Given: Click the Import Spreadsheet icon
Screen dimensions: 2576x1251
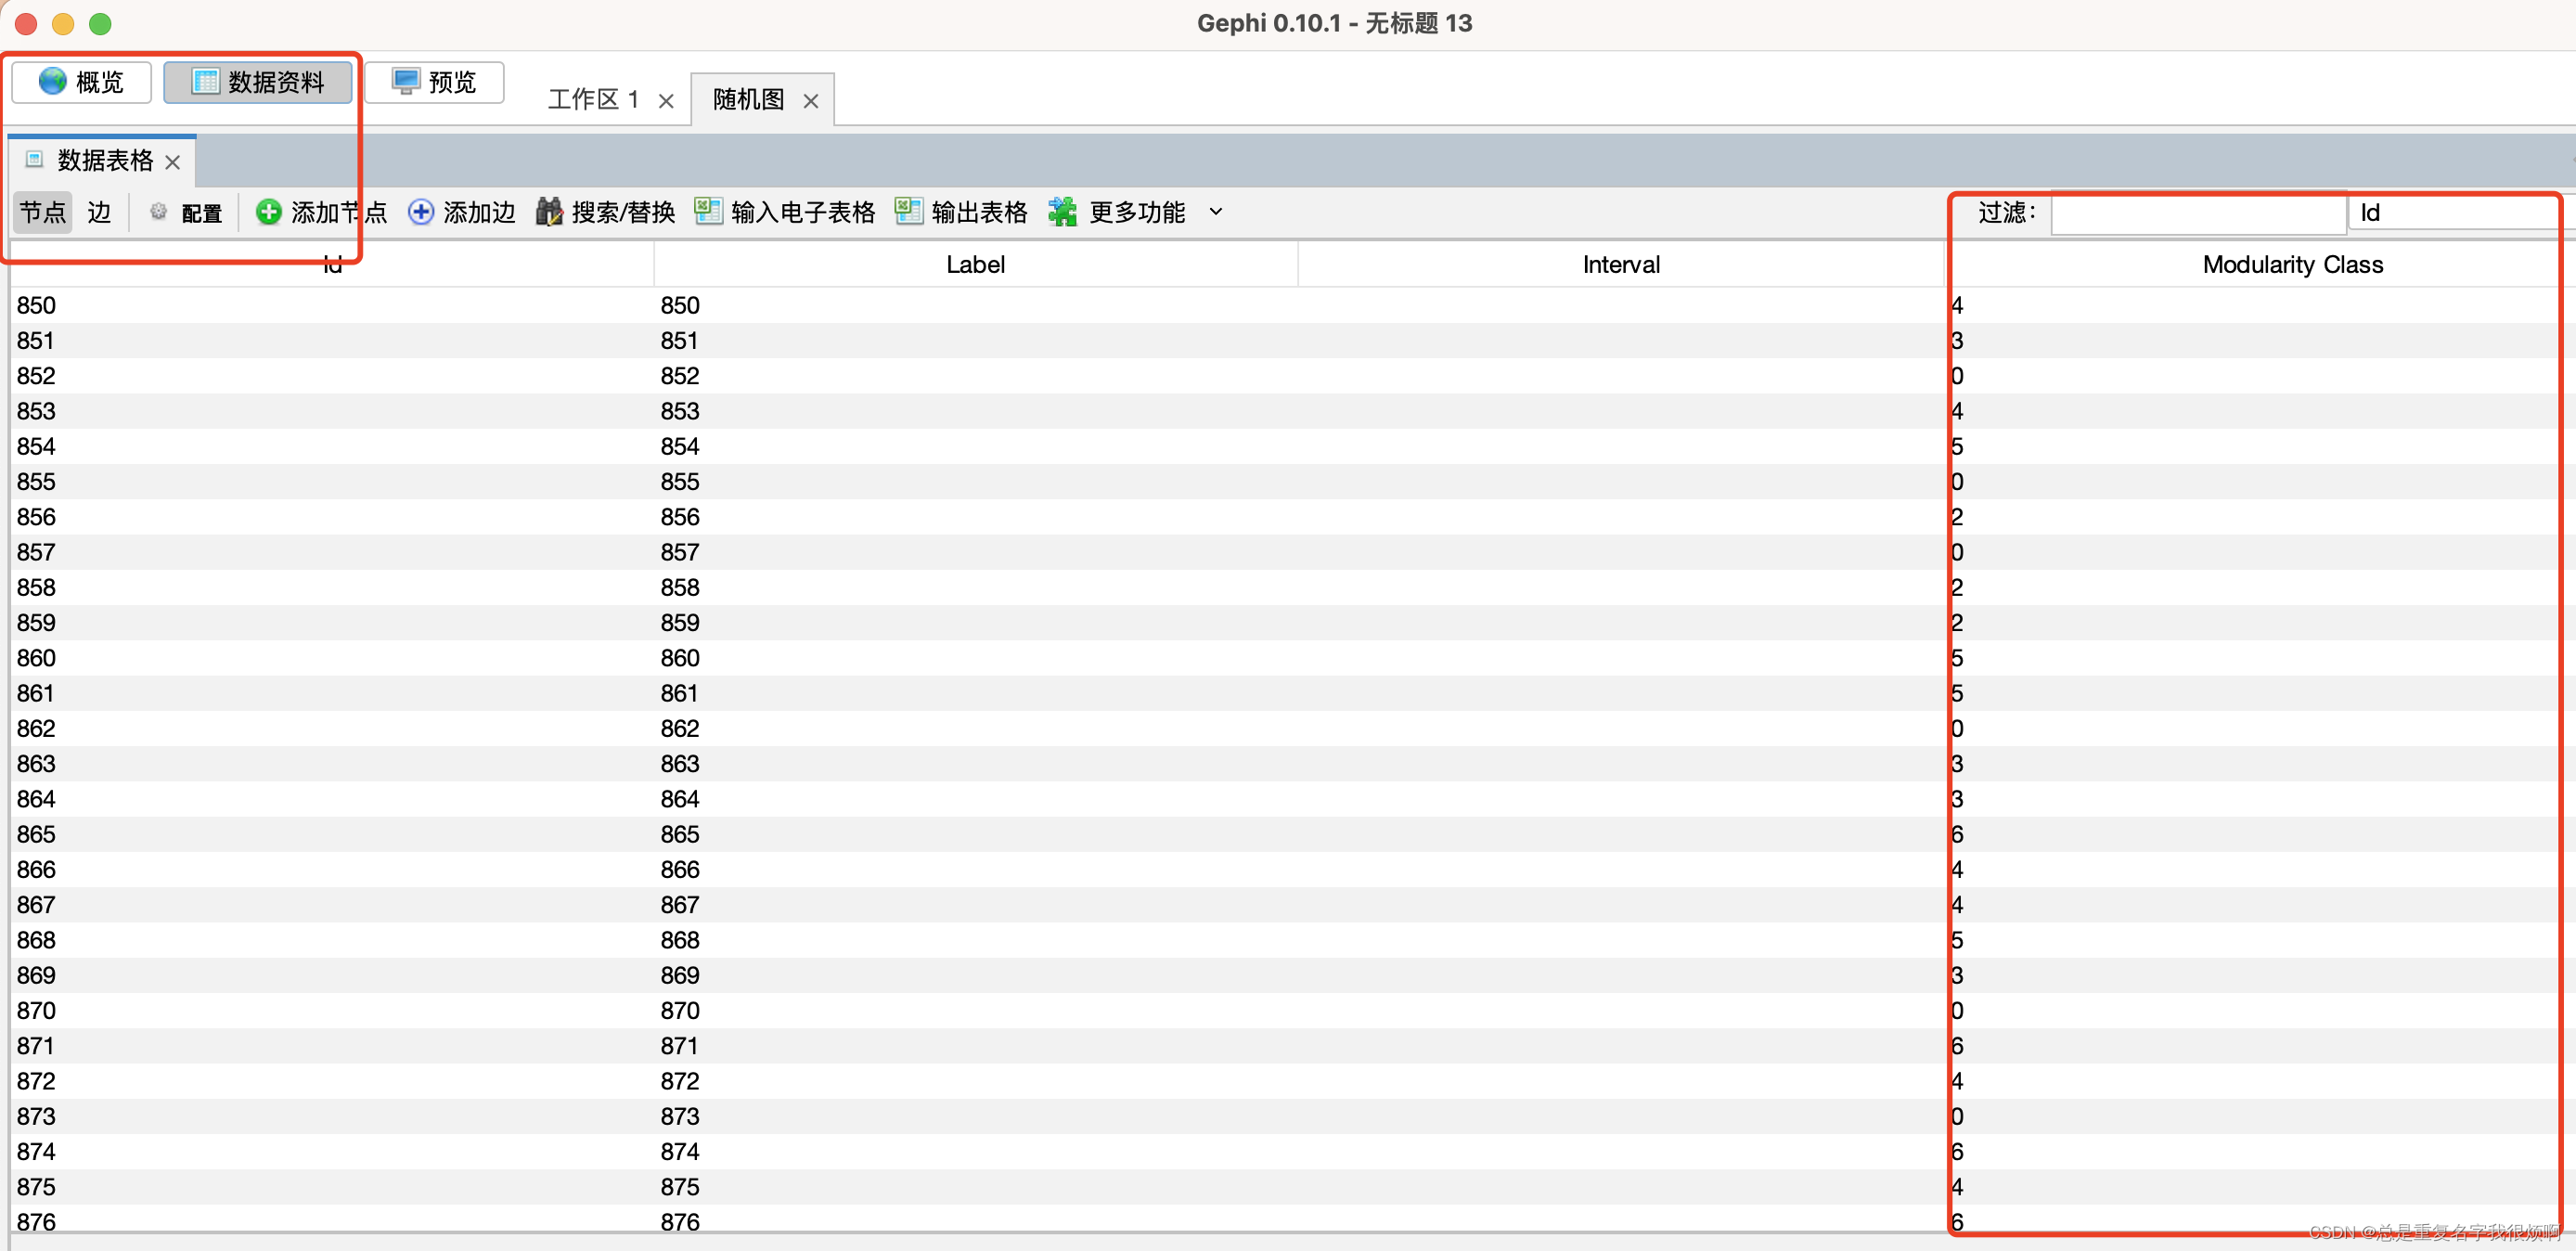Looking at the screenshot, I should (708, 212).
